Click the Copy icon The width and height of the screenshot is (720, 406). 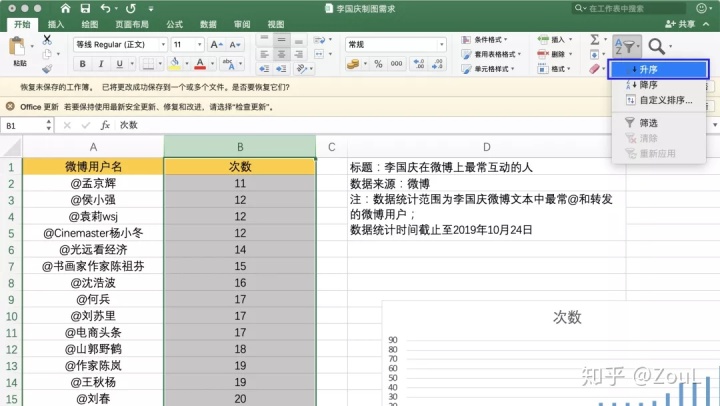[47, 54]
